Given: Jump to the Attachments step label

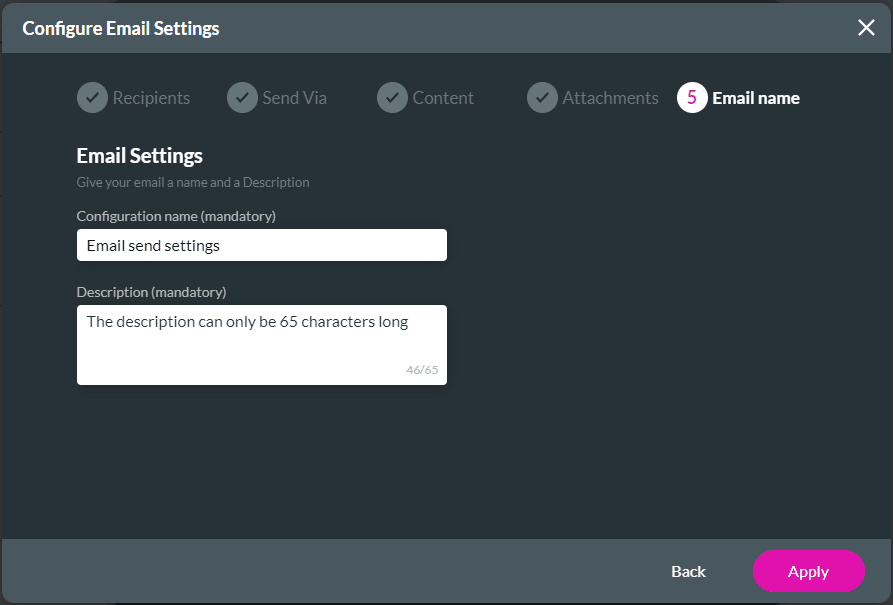Looking at the screenshot, I should (610, 98).
